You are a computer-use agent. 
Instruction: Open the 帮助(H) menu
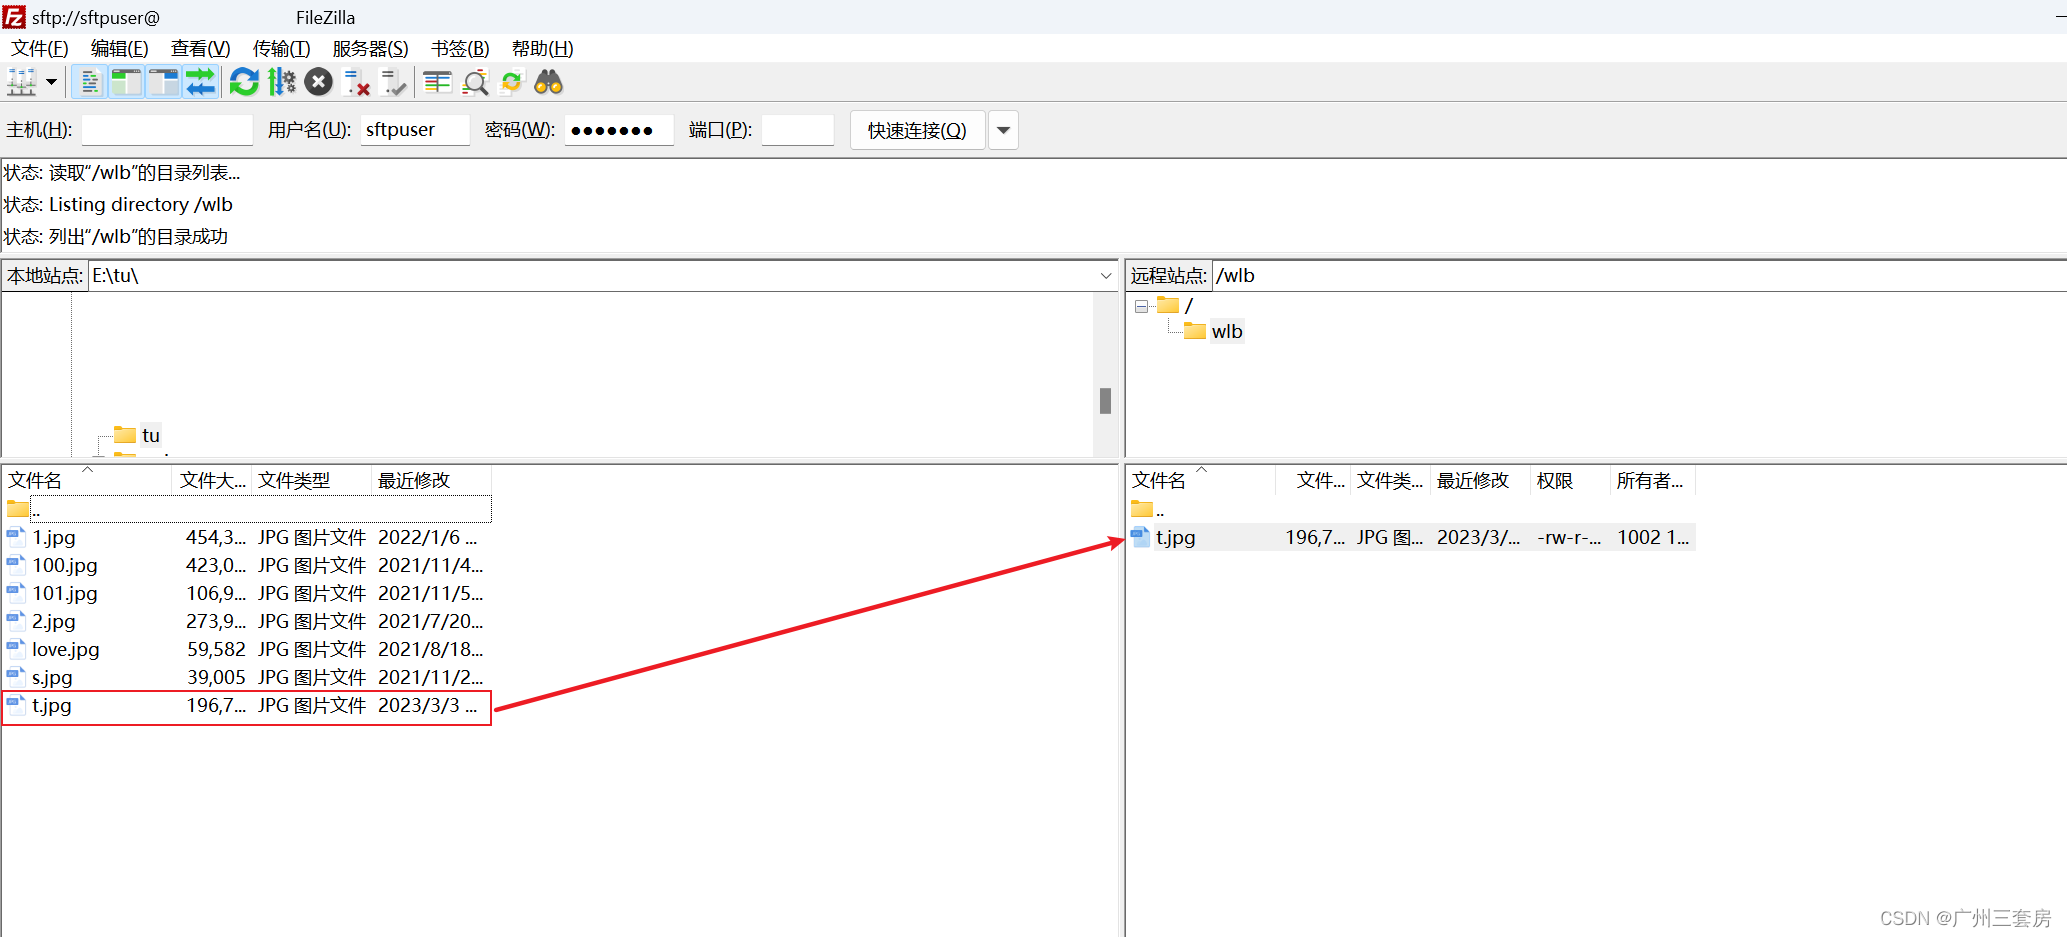pyautogui.click(x=542, y=48)
